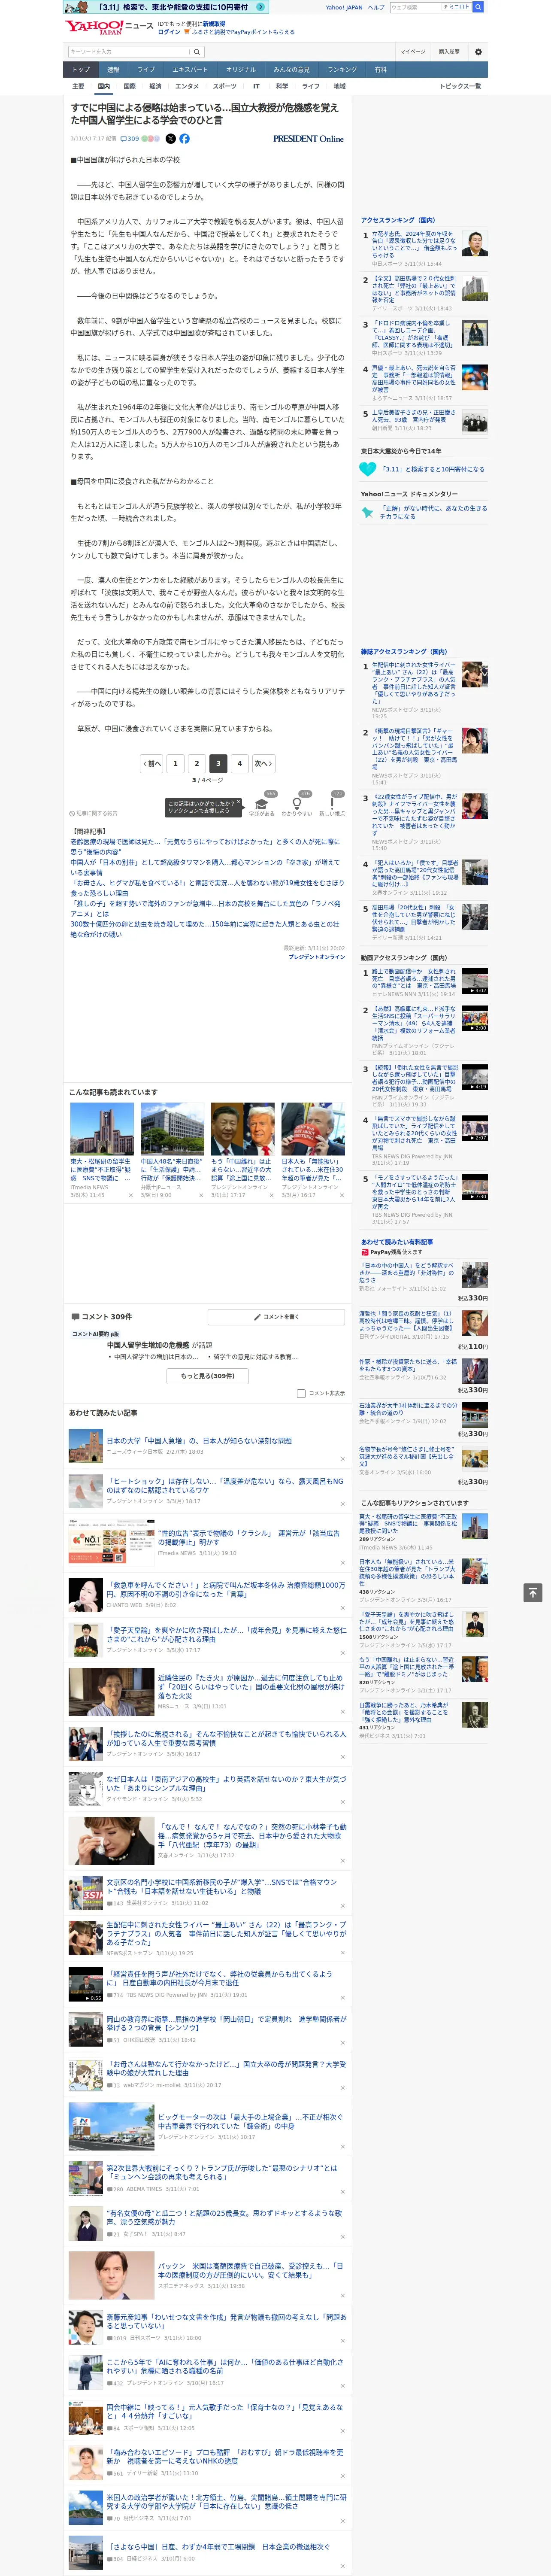This screenshot has height=2576, width=551.
Task: Open 「正解」がない時代に documentary link
Action: point(433,512)
